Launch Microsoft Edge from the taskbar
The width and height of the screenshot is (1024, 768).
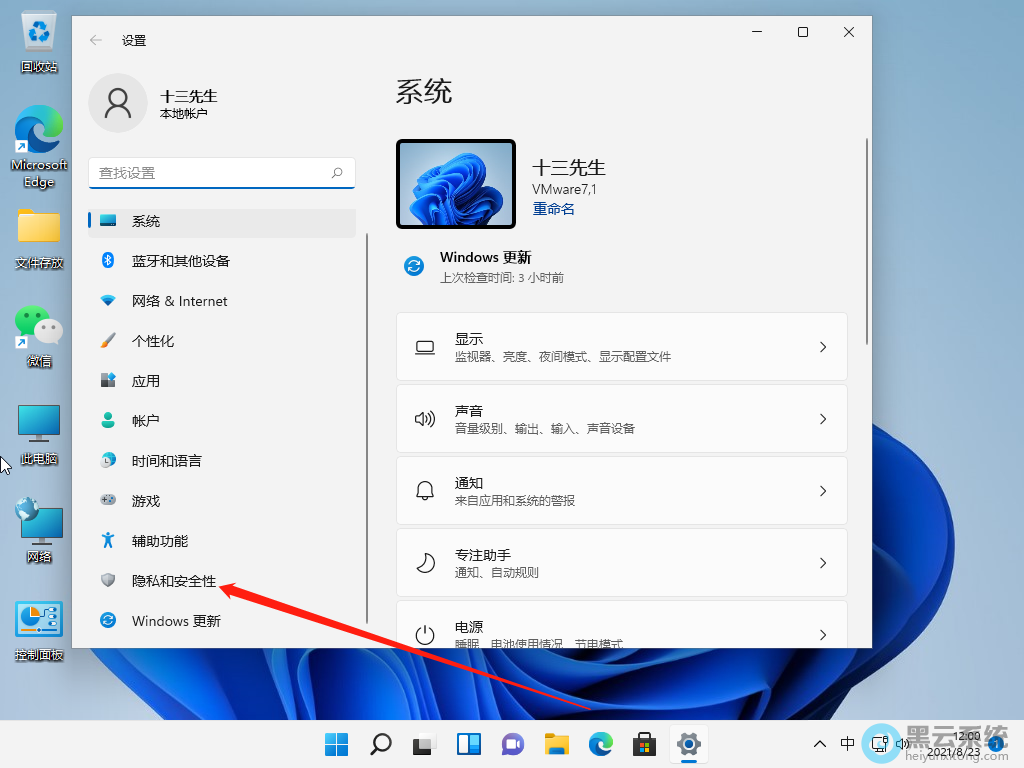coord(600,744)
